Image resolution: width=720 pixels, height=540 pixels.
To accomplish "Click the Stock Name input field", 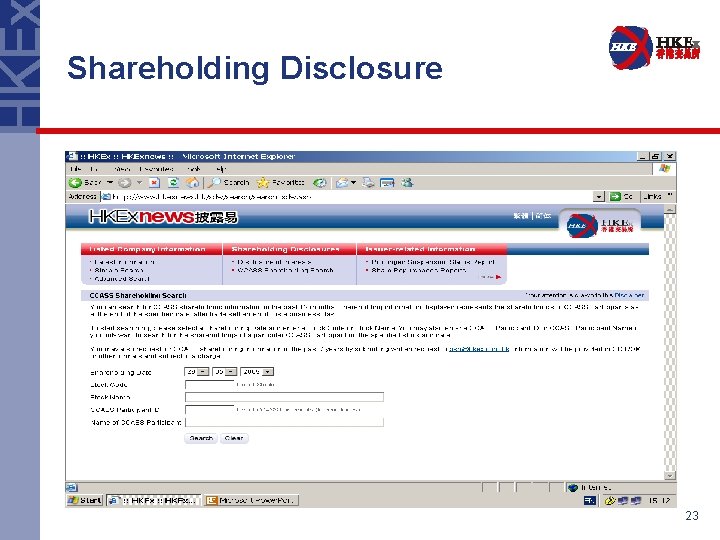I will pyautogui.click(x=284, y=397).
